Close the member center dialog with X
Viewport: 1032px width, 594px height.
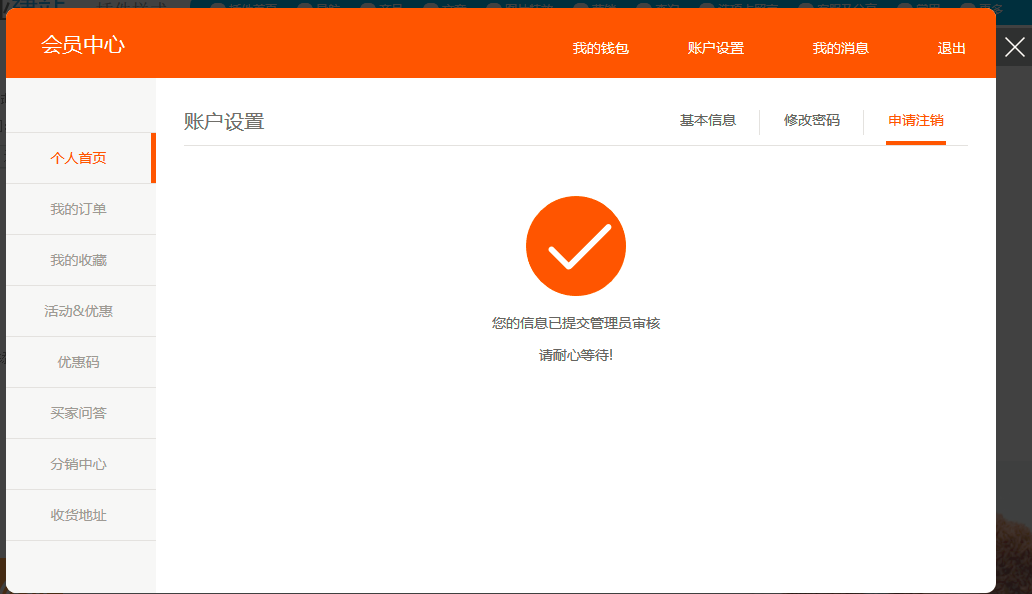pyautogui.click(x=1014, y=47)
